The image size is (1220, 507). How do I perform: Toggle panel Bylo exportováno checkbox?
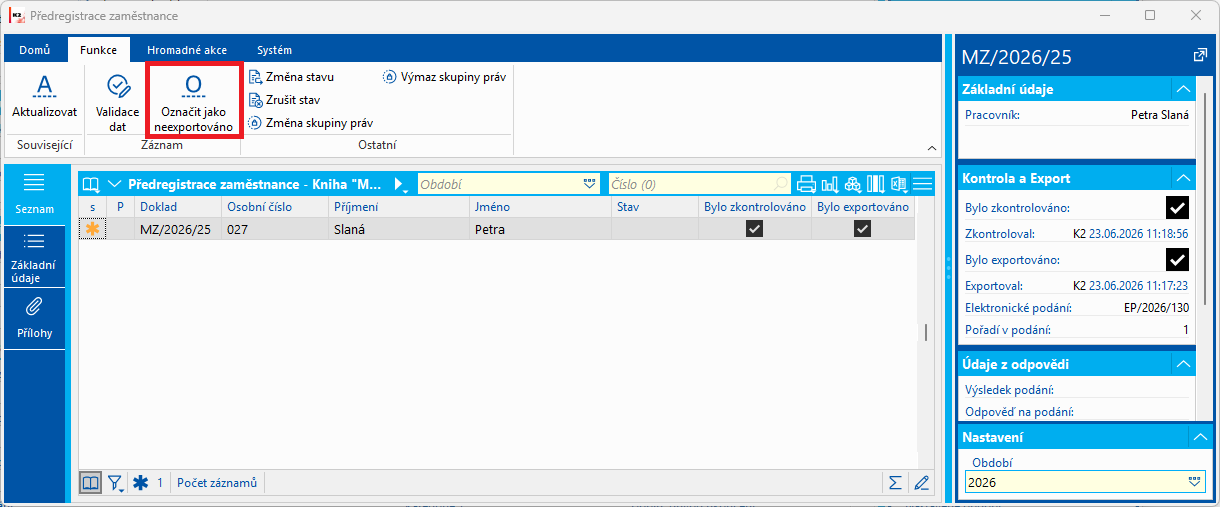coord(1177,260)
